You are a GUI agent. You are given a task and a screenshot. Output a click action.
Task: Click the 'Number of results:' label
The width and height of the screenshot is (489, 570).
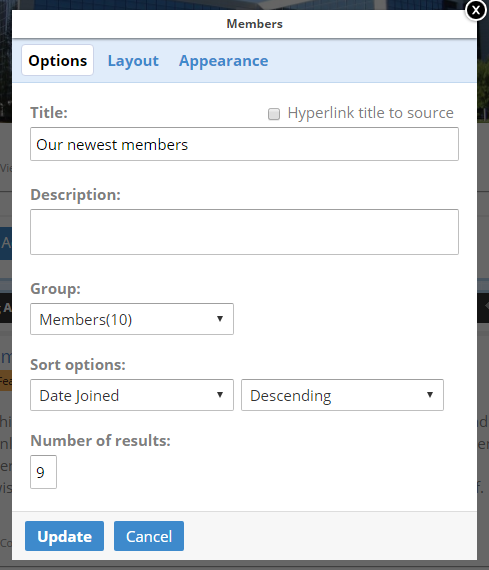(100, 441)
